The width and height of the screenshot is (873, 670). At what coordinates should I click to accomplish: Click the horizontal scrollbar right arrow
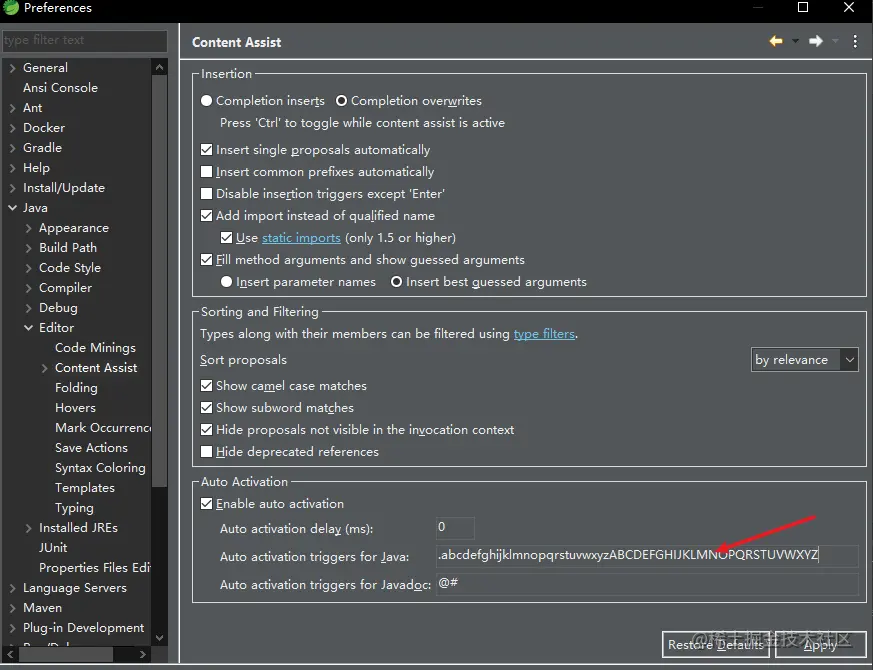coord(143,654)
